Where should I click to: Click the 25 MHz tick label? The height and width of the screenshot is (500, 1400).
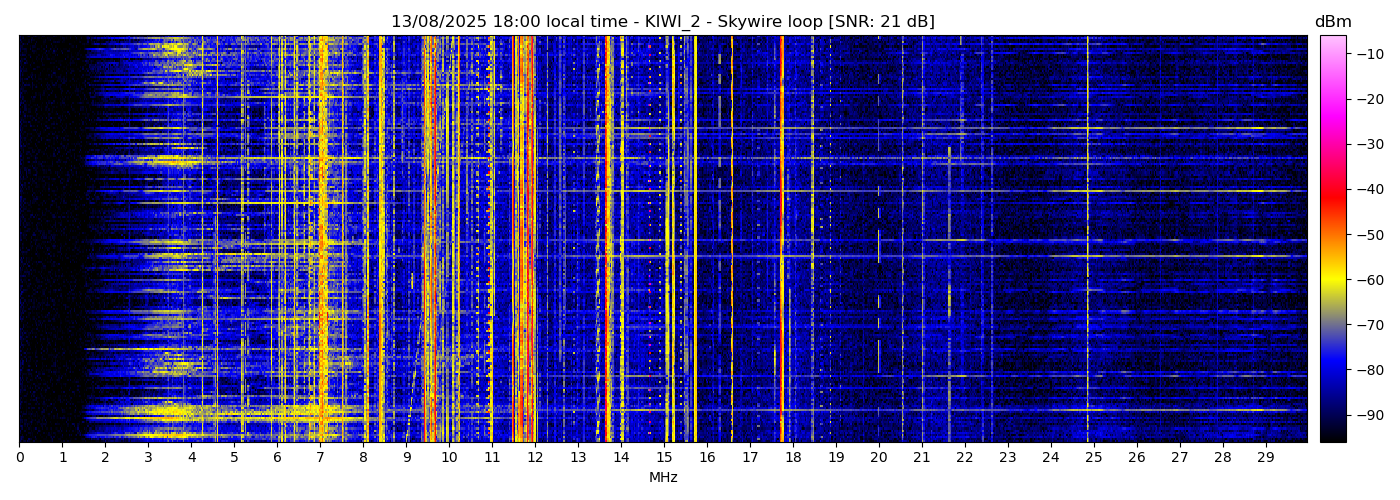tap(1094, 458)
